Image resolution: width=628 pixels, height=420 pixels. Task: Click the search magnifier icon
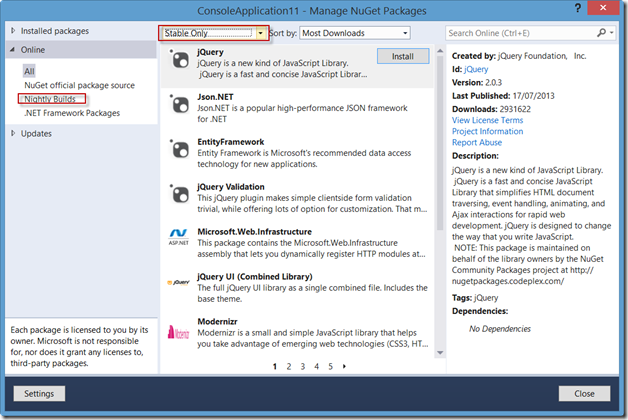point(601,33)
